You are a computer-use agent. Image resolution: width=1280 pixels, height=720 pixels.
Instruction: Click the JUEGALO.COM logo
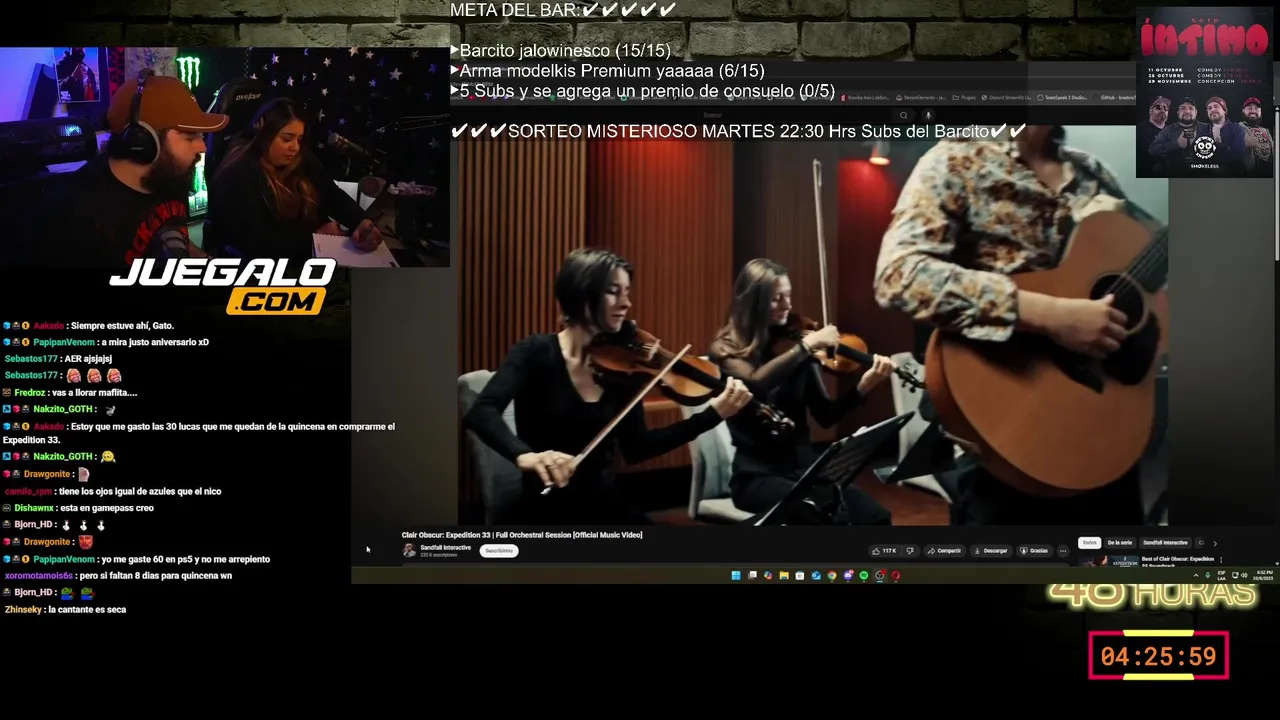(222, 285)
